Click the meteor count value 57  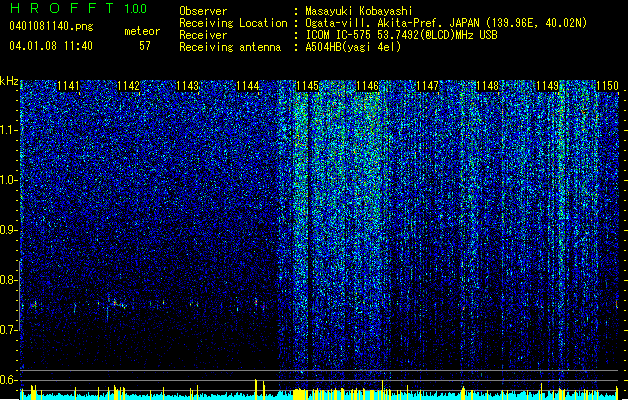click(x=145, y=46)
